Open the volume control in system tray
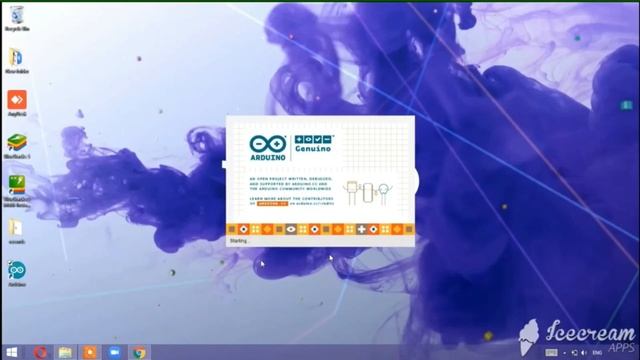This screenshot has width=640, height=360. (x=584, y=353)
